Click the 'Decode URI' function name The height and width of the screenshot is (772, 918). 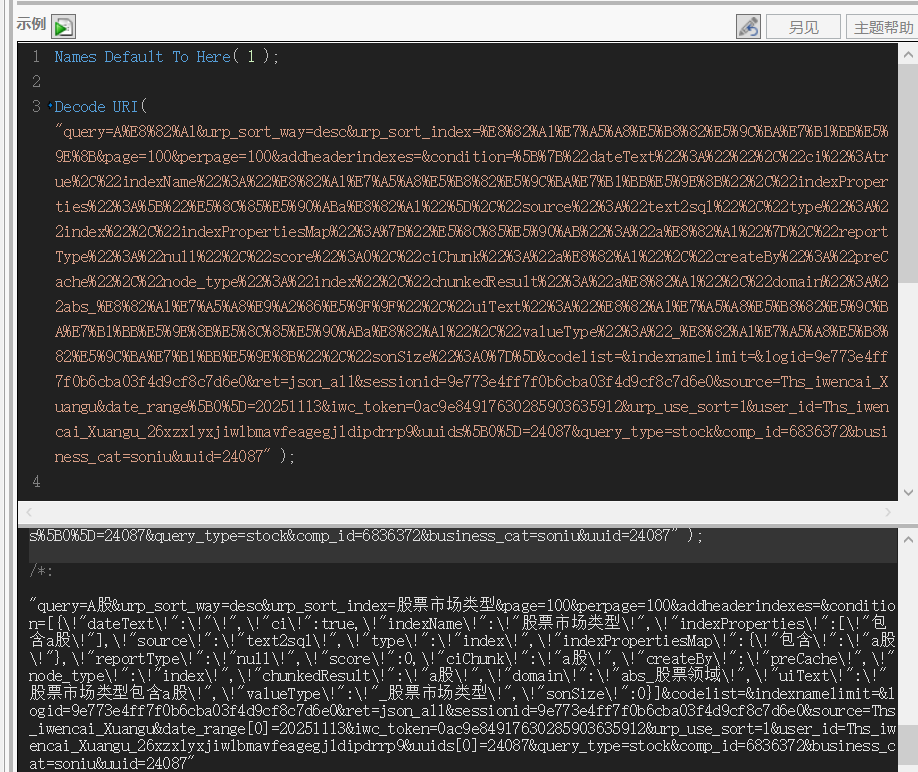coord(96,107)
